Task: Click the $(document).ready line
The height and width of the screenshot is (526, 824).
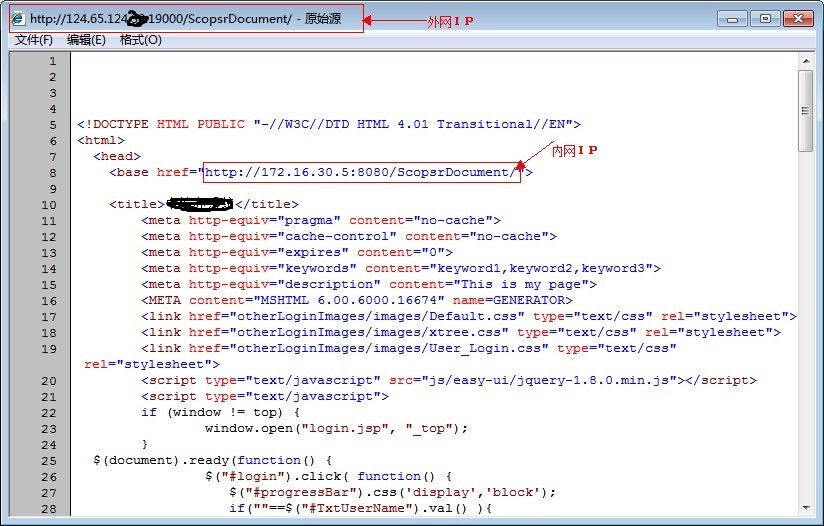Action: [213, 461]
